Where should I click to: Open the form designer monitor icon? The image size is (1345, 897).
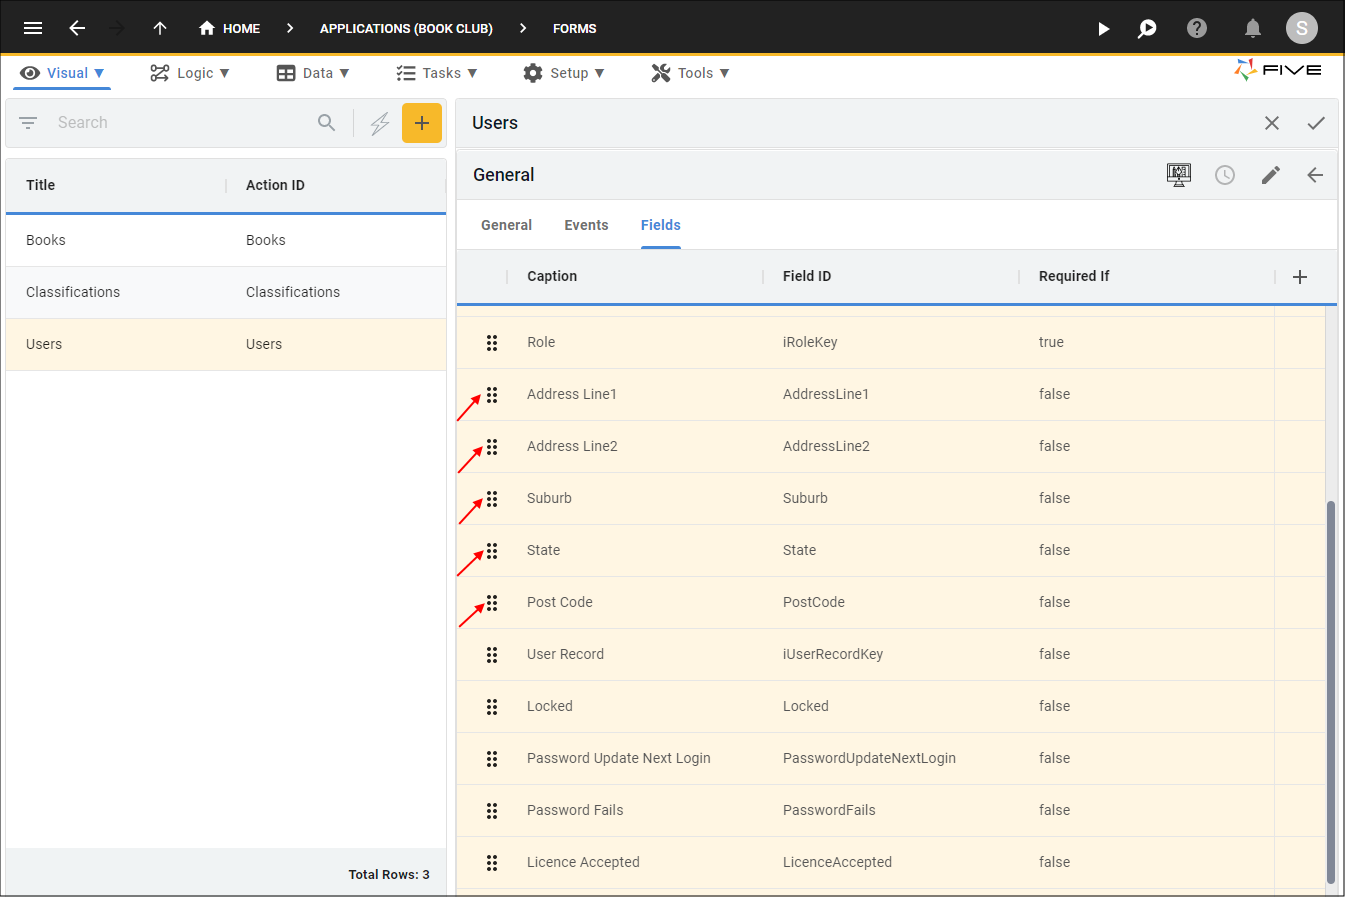pyautogui.click(x=1179, y=175)
